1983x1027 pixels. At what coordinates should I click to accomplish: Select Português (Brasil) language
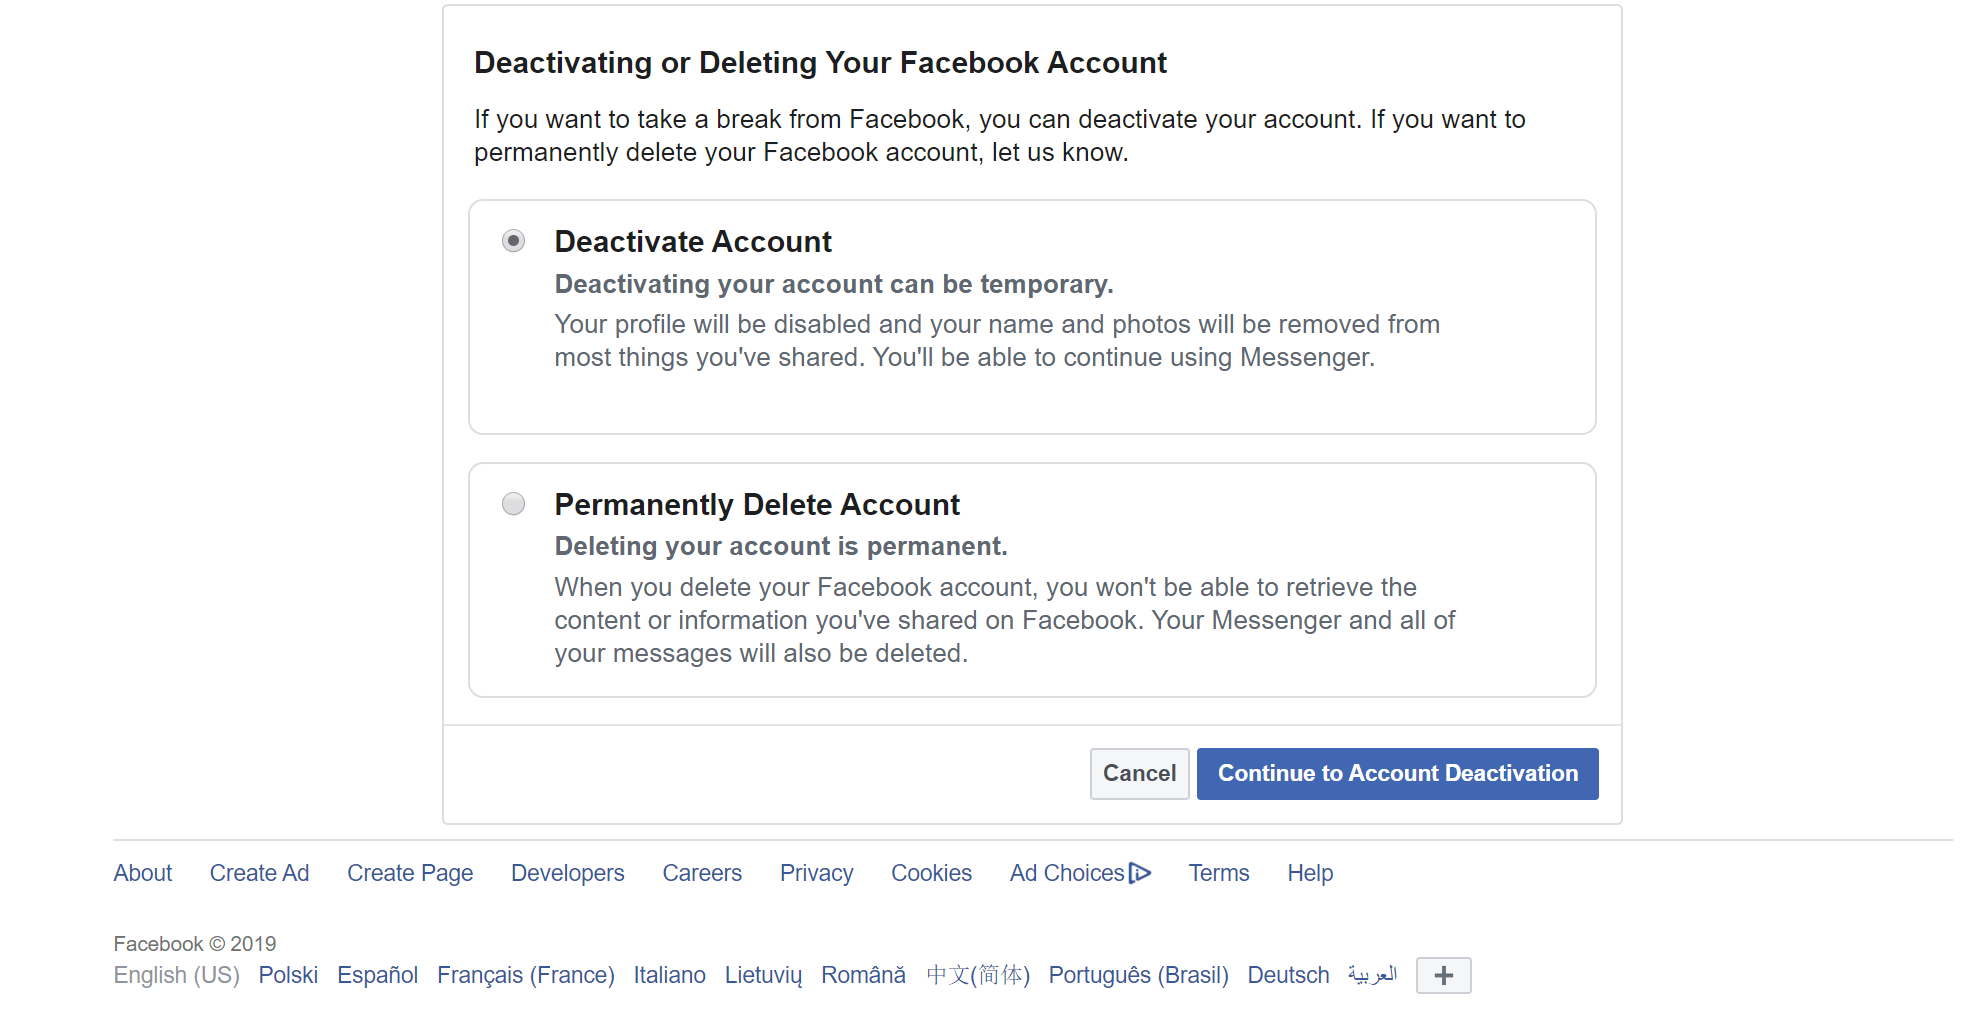pos(1138,975)
